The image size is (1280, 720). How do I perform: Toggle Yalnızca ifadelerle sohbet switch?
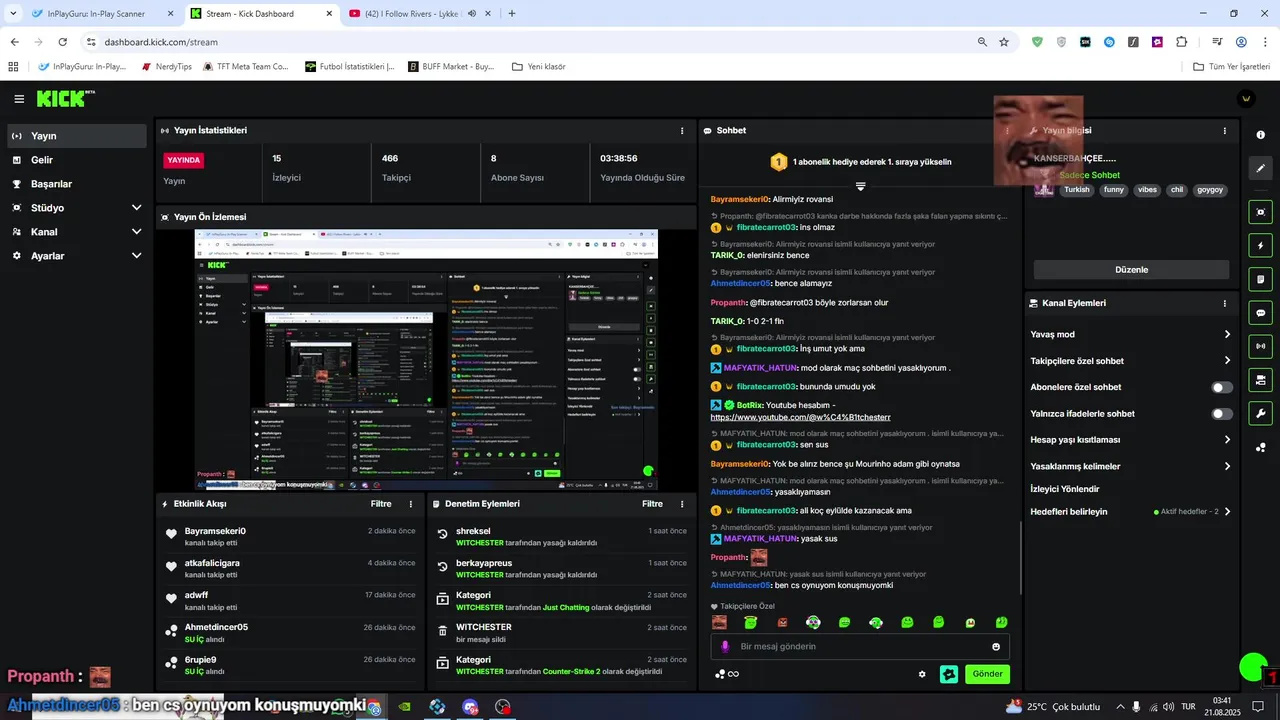coord(1222,414)
